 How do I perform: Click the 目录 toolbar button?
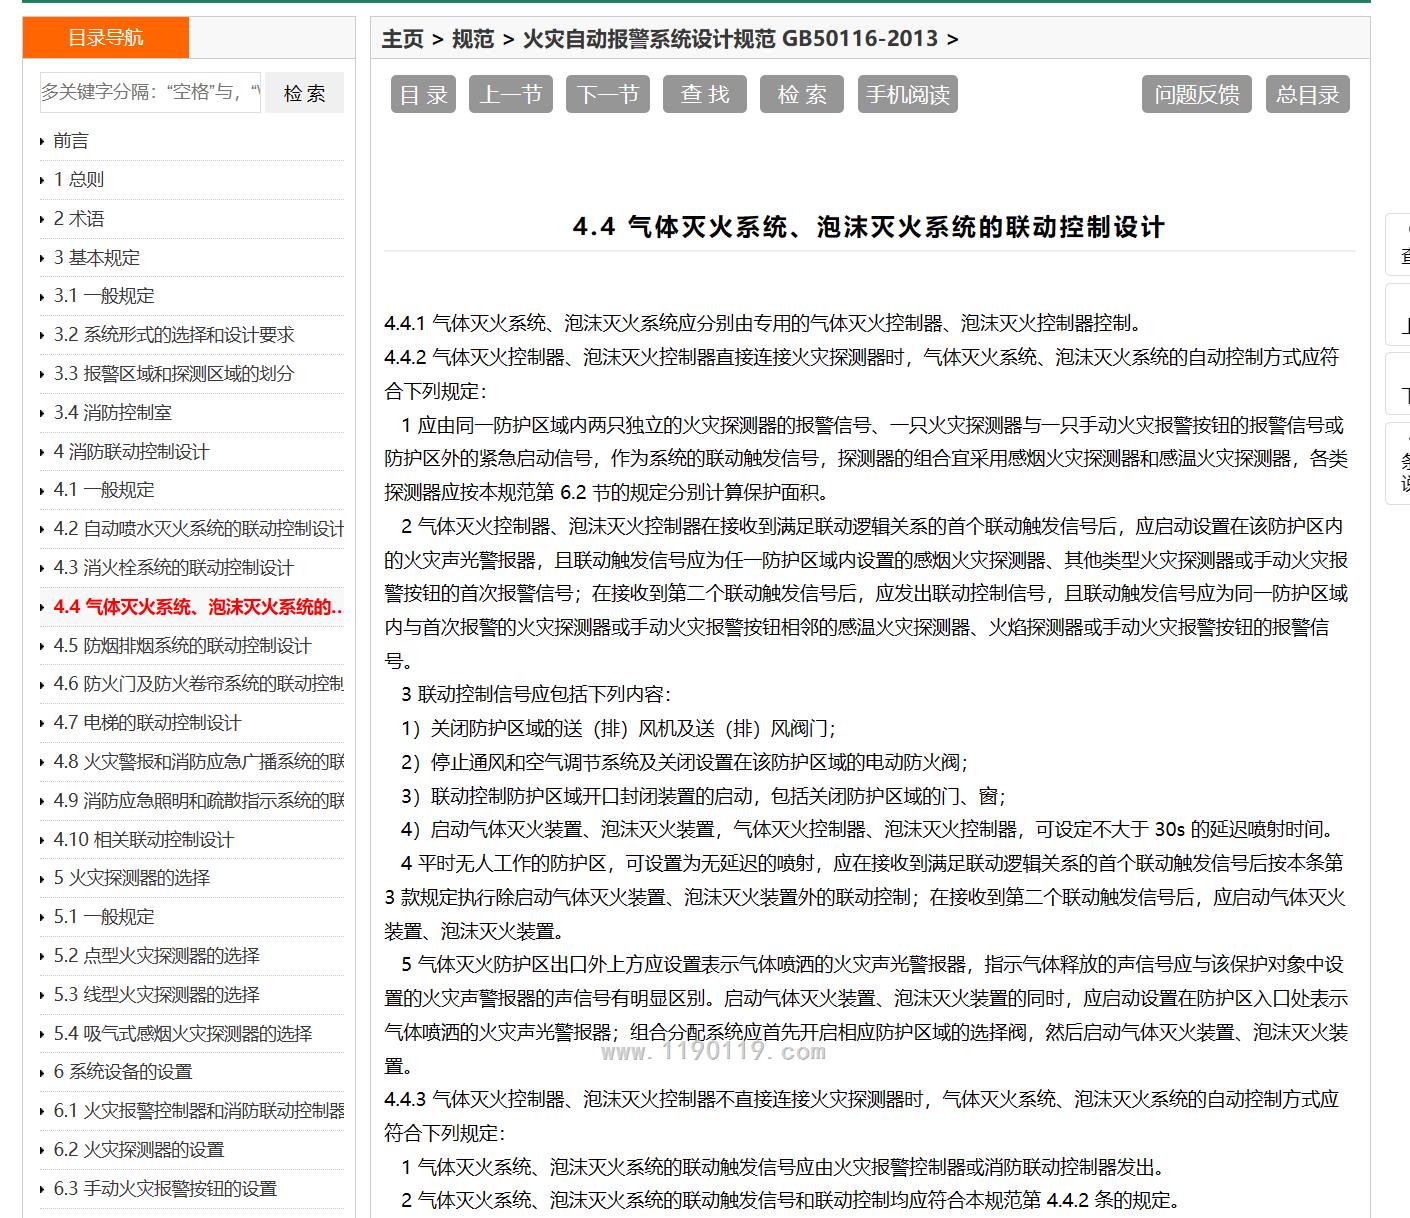coord(424,95)
